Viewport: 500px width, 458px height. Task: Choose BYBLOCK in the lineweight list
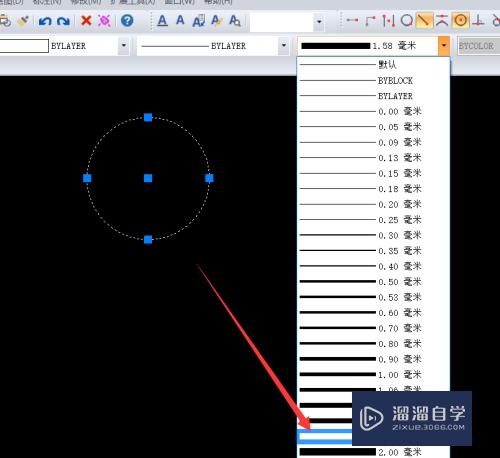[373, 80]
